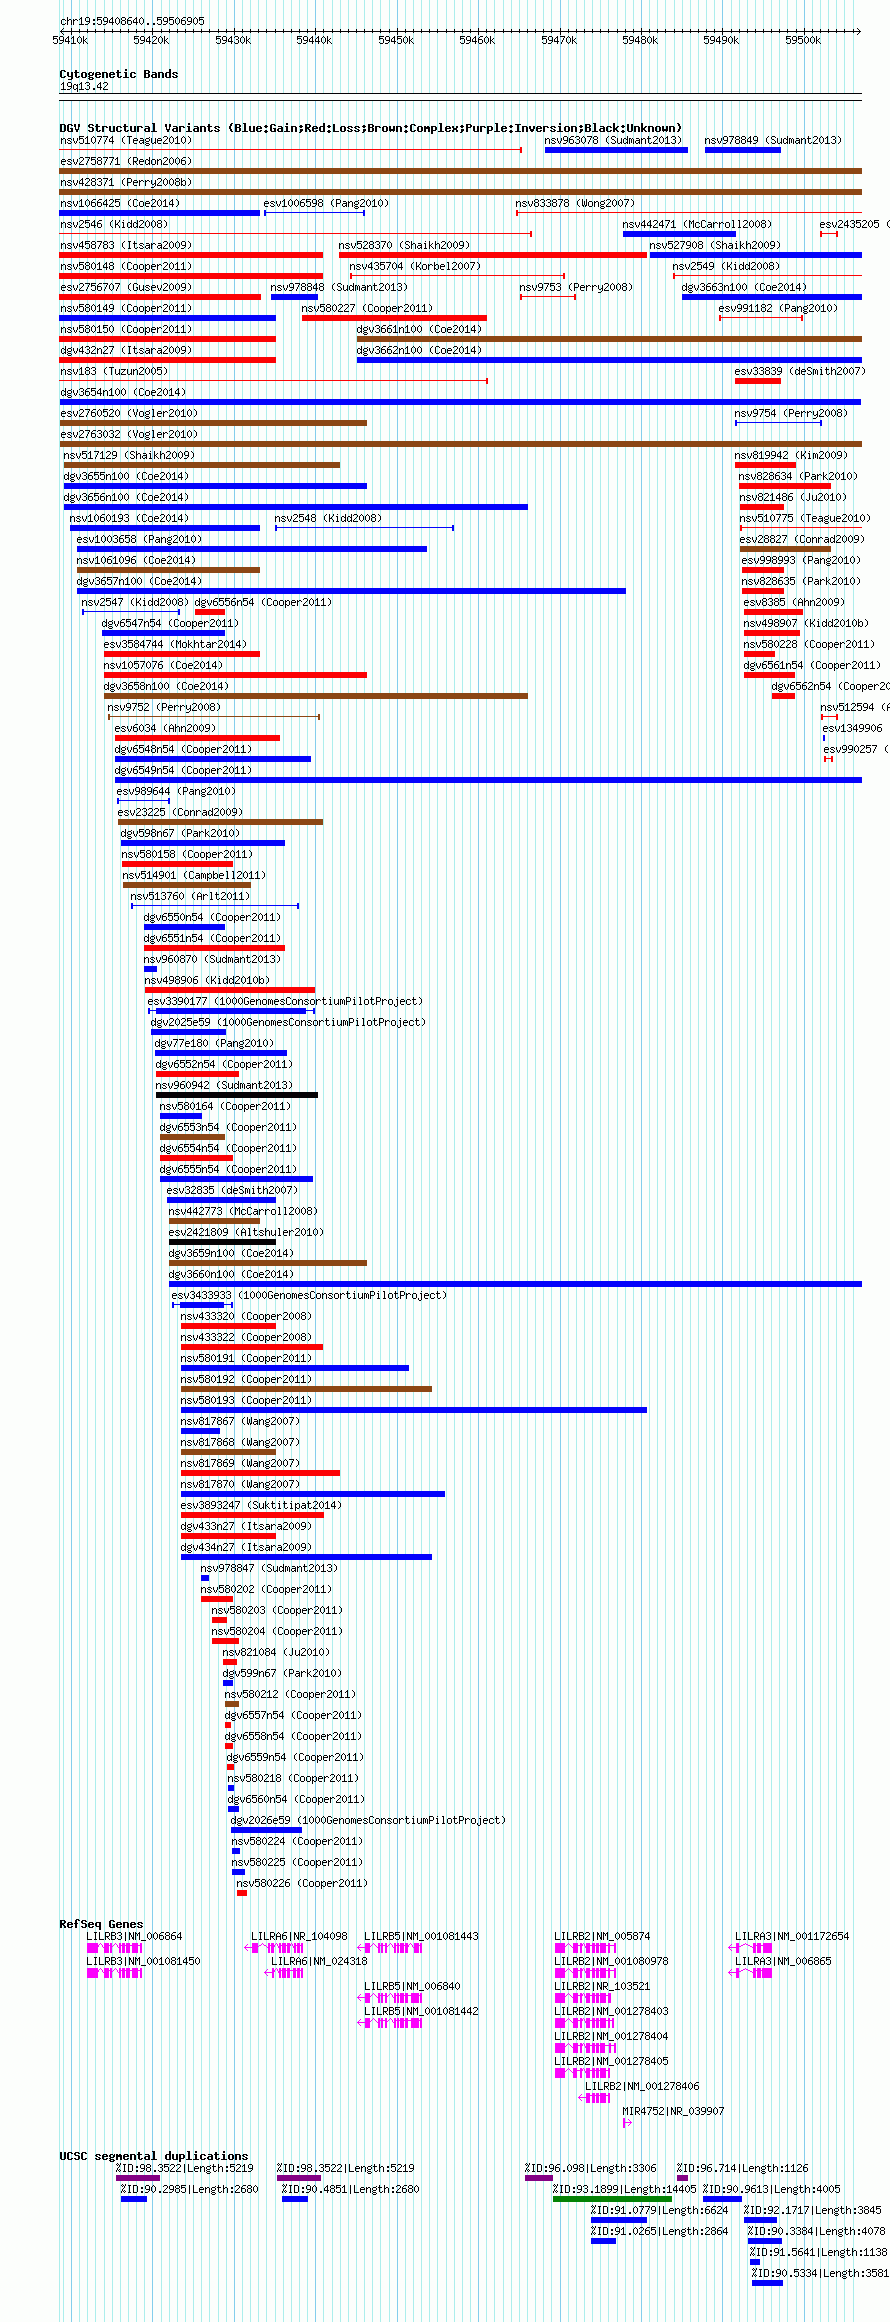Click the 59480k ruler tick label

(640, 40)
